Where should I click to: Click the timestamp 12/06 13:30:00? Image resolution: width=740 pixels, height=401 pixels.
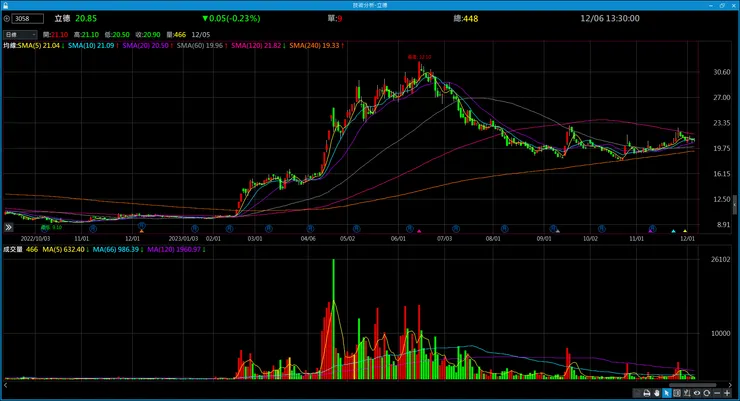click(610, 18)
